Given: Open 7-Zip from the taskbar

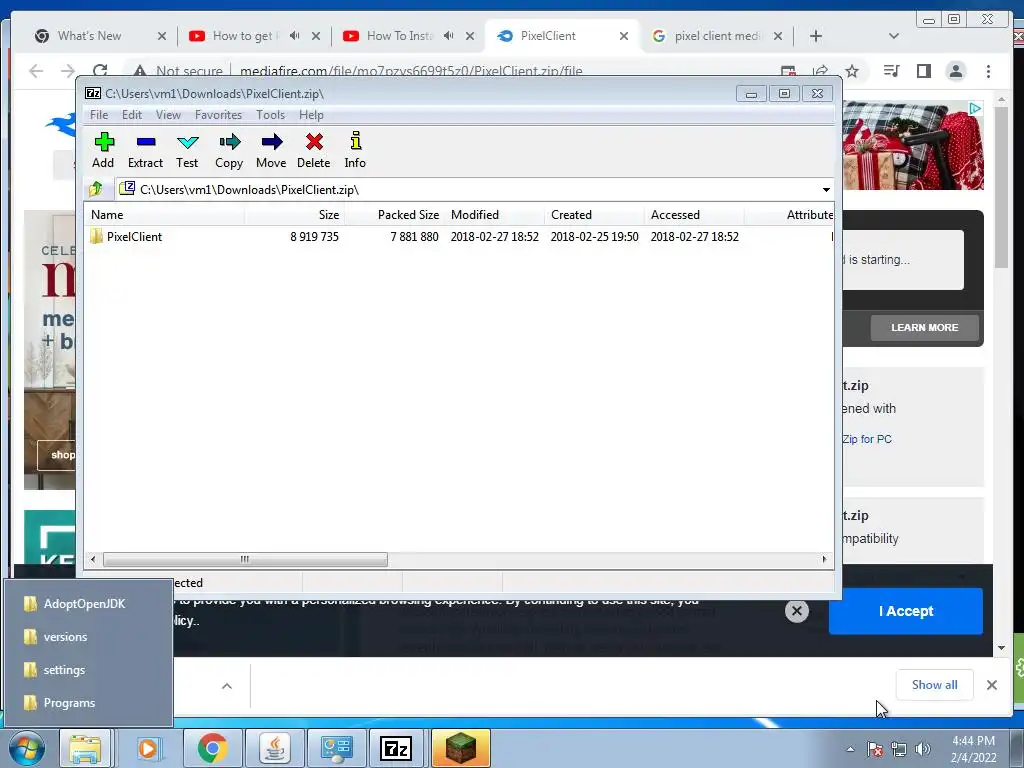Looking at the screenshot, I should tap(396, 748).
